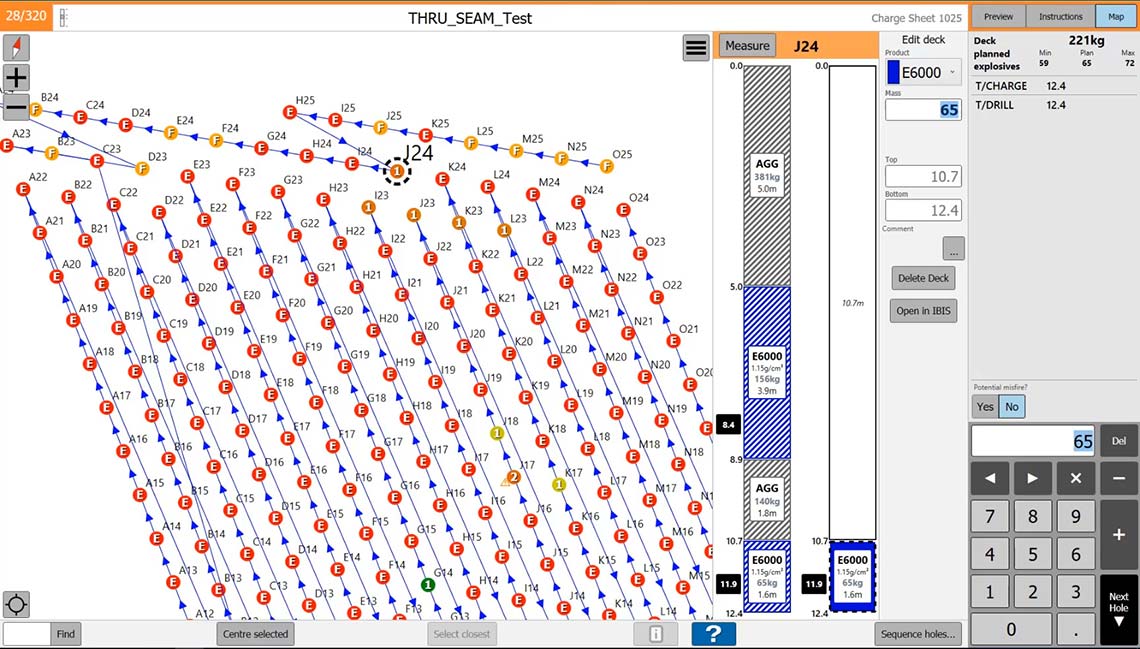Zoom out using the minus icon
This screenshot has height=649, width=1140.
tap(15, 106)
